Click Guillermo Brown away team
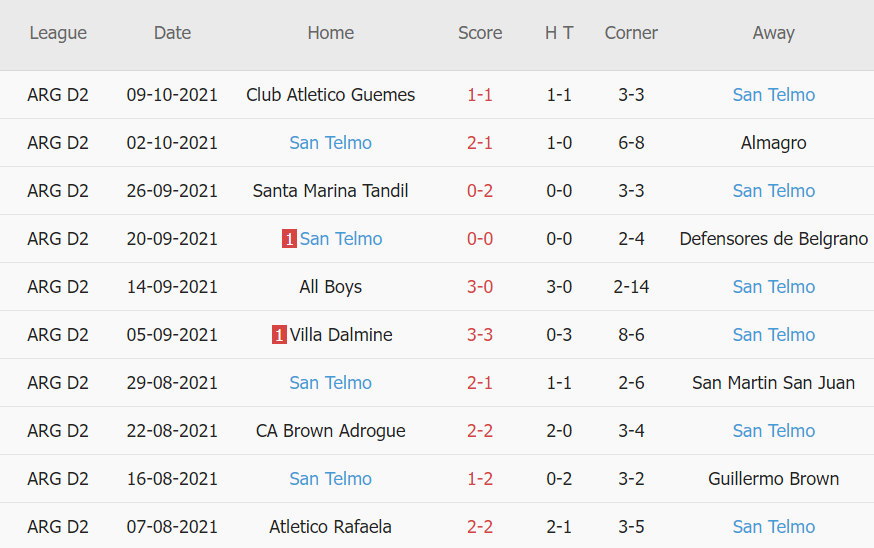The width and height of the screenshot is (874, 548). coord(773,479)
